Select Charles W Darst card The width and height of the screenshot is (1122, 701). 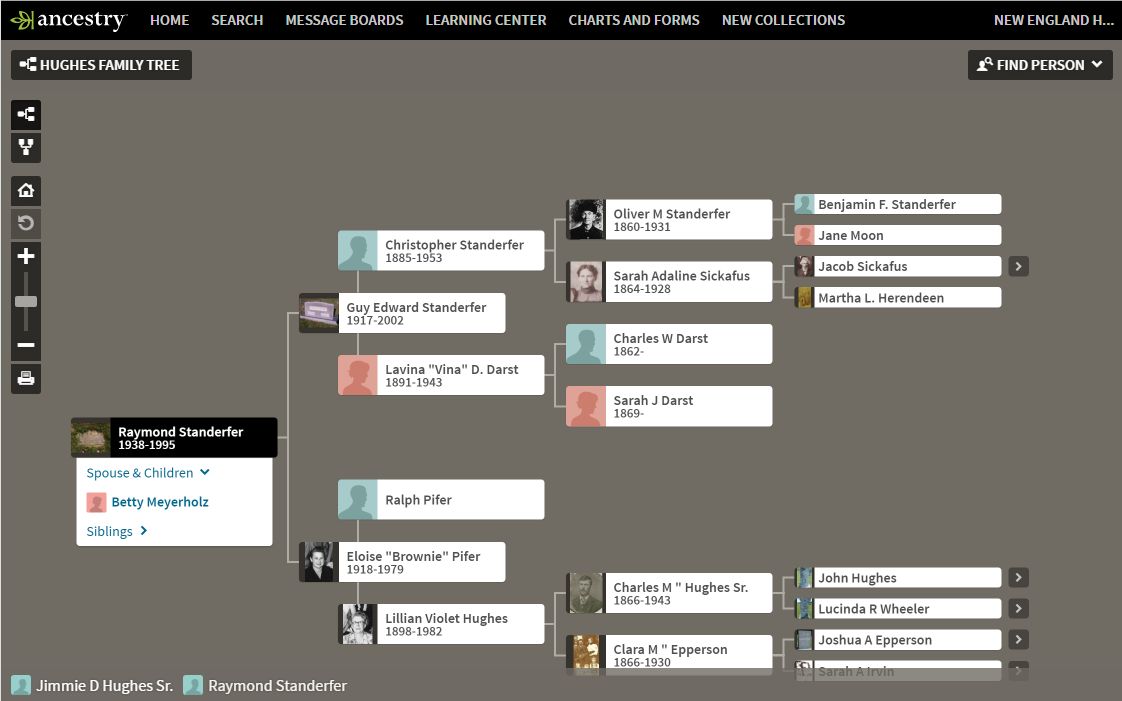(x=669, y=344)
